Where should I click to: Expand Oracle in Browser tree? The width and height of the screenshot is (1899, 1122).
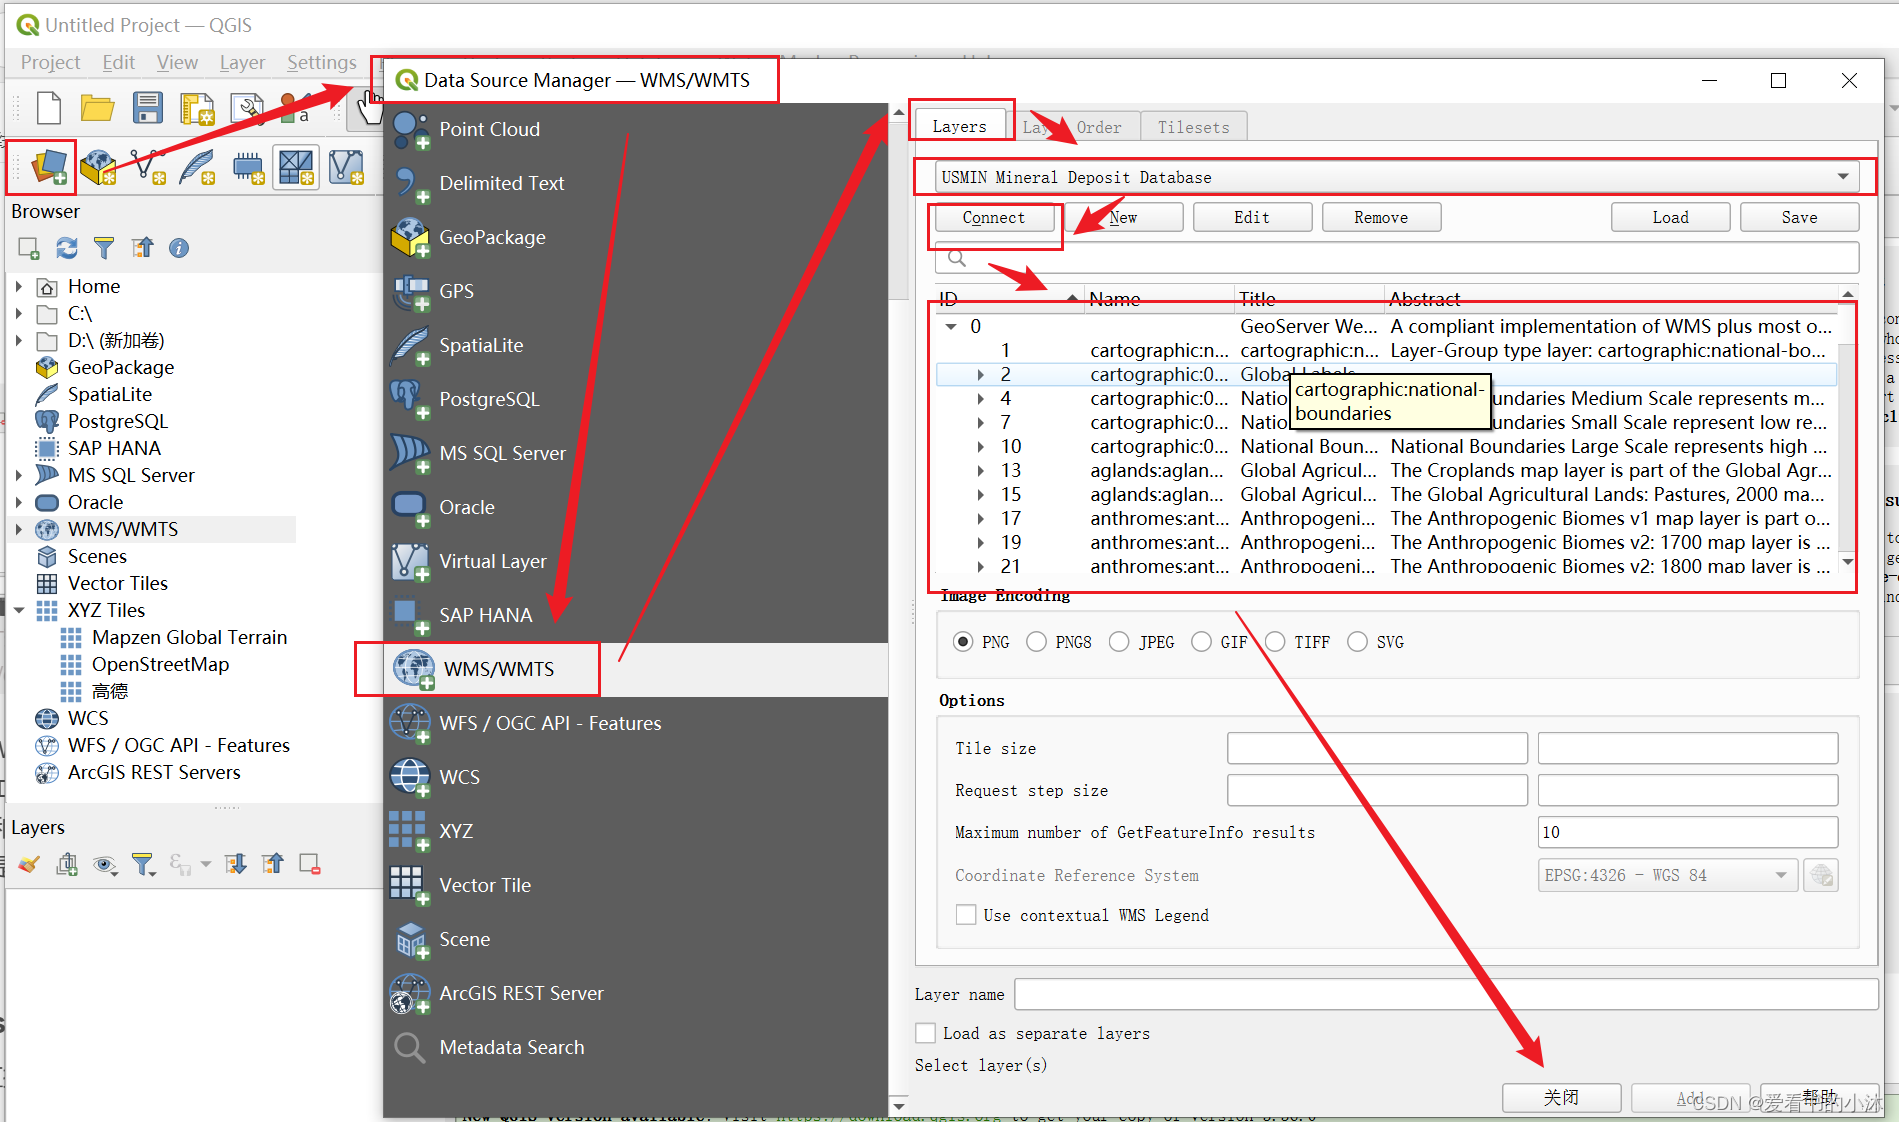pos(19,502)
